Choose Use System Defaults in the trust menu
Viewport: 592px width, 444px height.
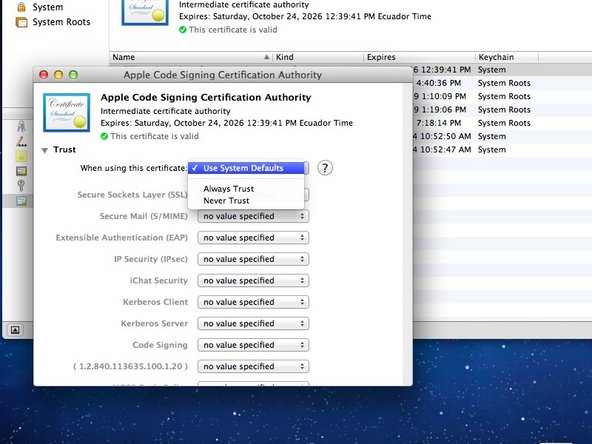(246, 168)
